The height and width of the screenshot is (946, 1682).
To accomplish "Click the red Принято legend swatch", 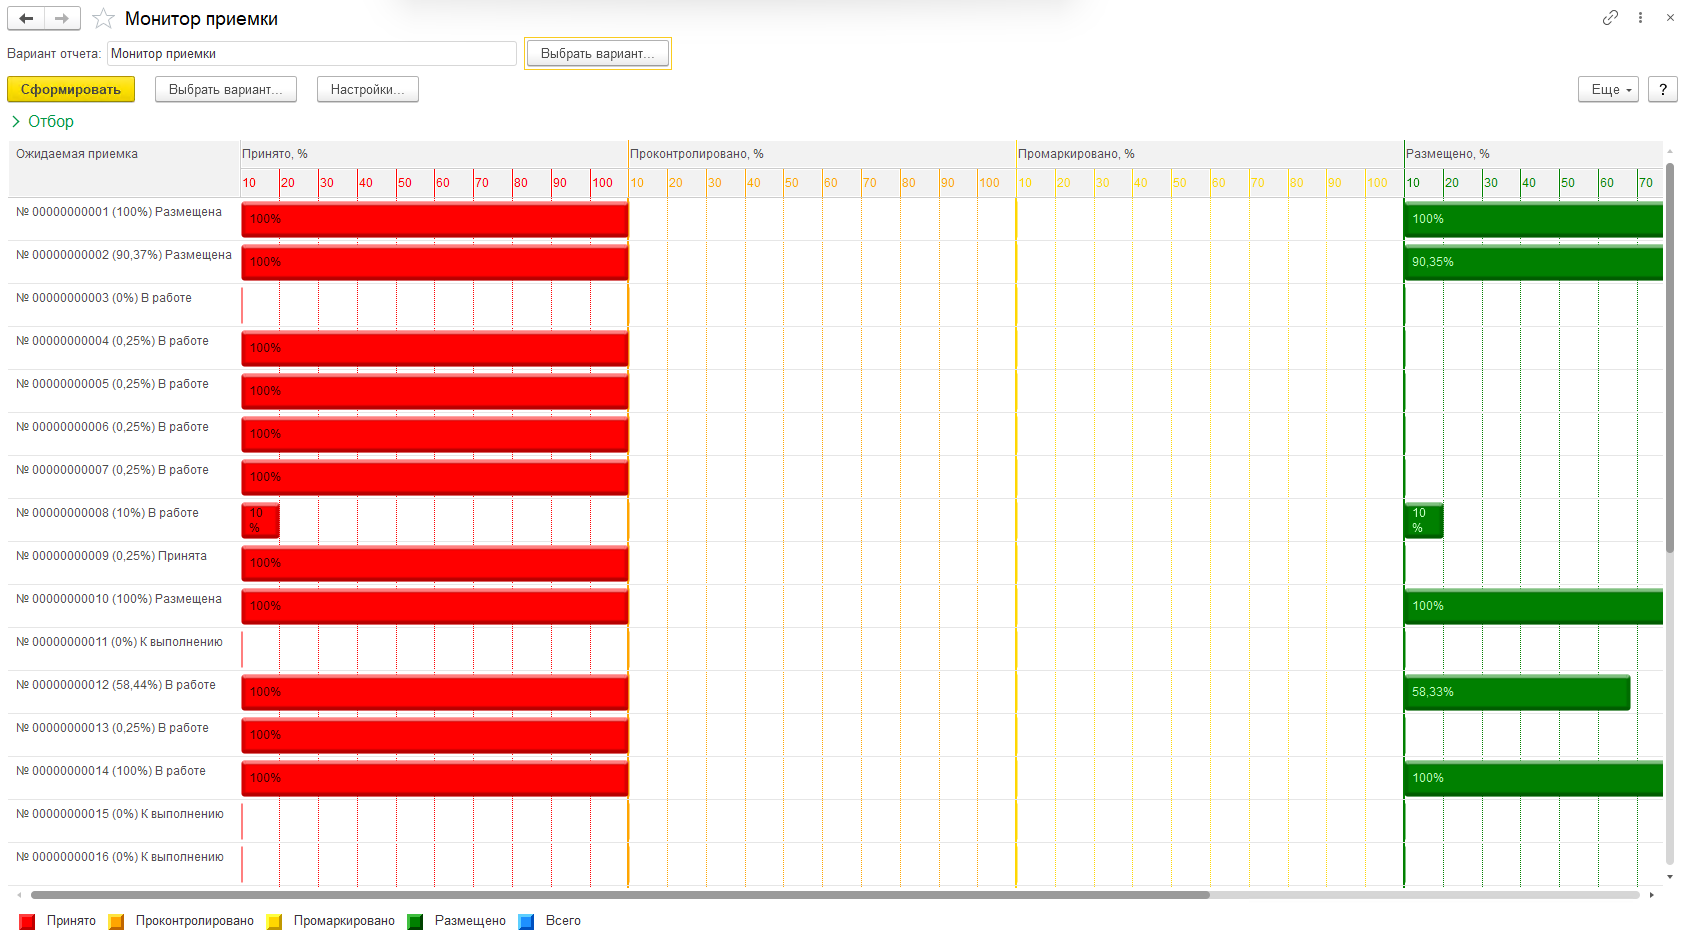I will (x=27, y=921).
